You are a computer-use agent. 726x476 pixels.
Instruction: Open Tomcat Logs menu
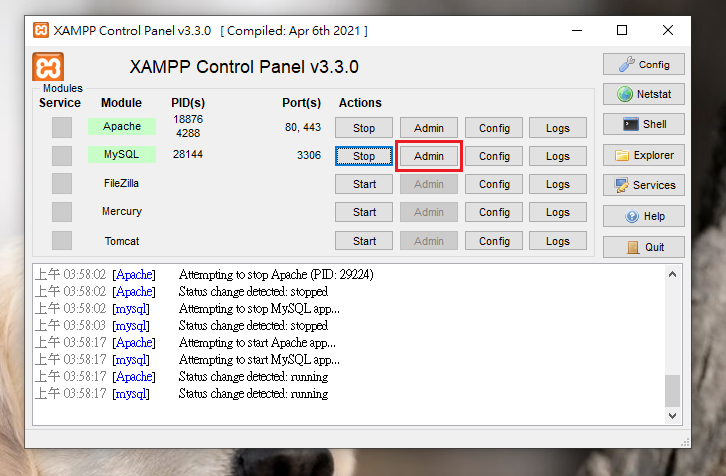click(558, 241)
